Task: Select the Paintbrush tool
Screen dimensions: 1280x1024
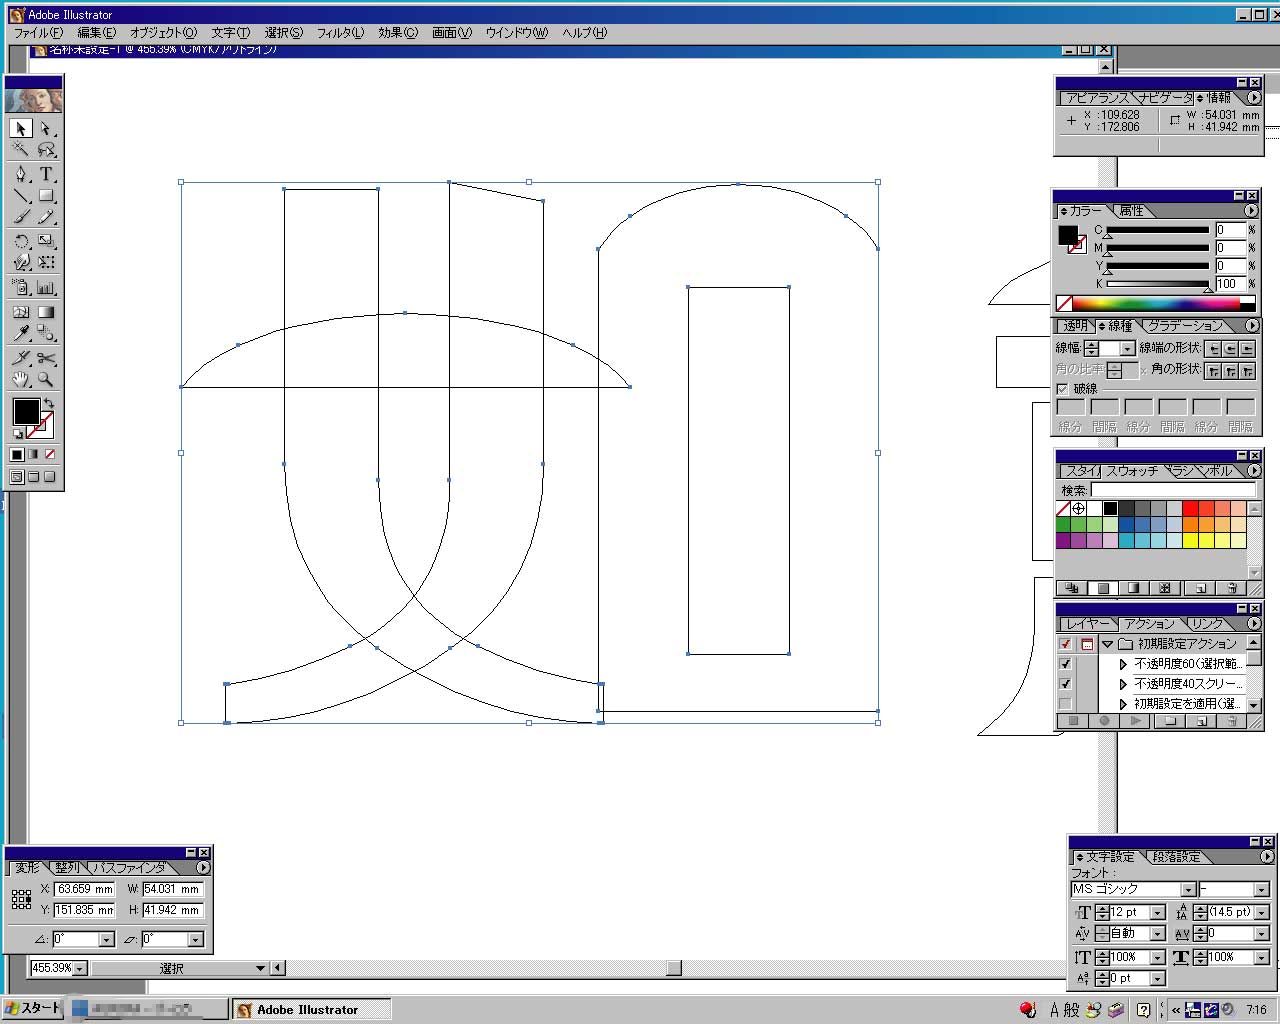Action: pyautogui.click(x=21, y=217)
